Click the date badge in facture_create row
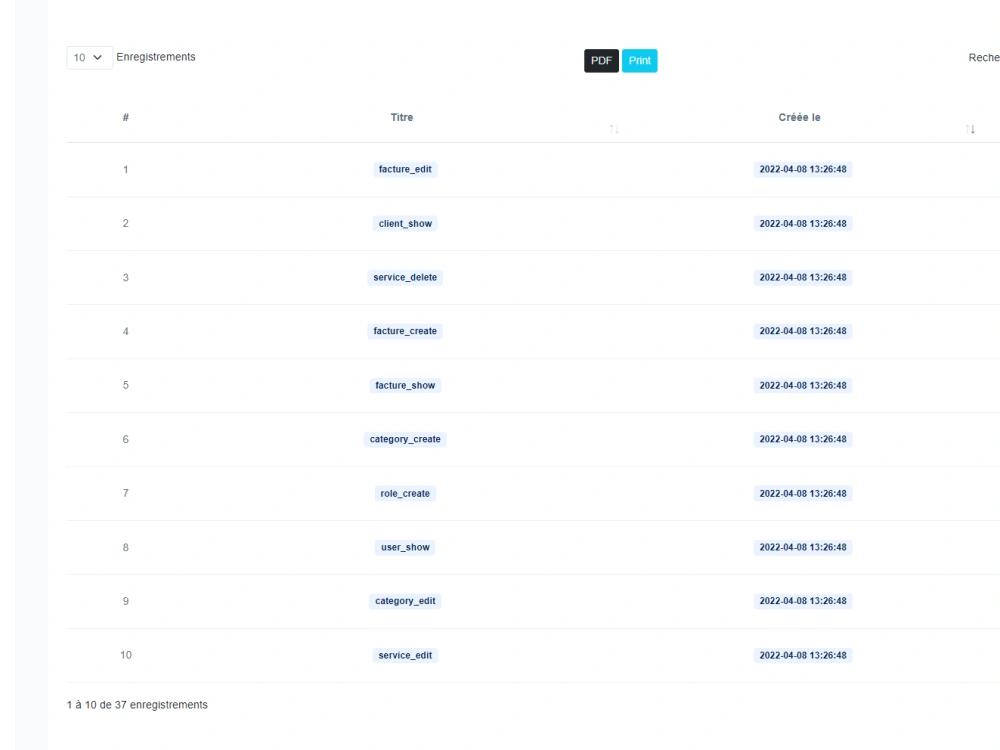The height and width of the screenshot is (750, 1000). coord(802,331)
